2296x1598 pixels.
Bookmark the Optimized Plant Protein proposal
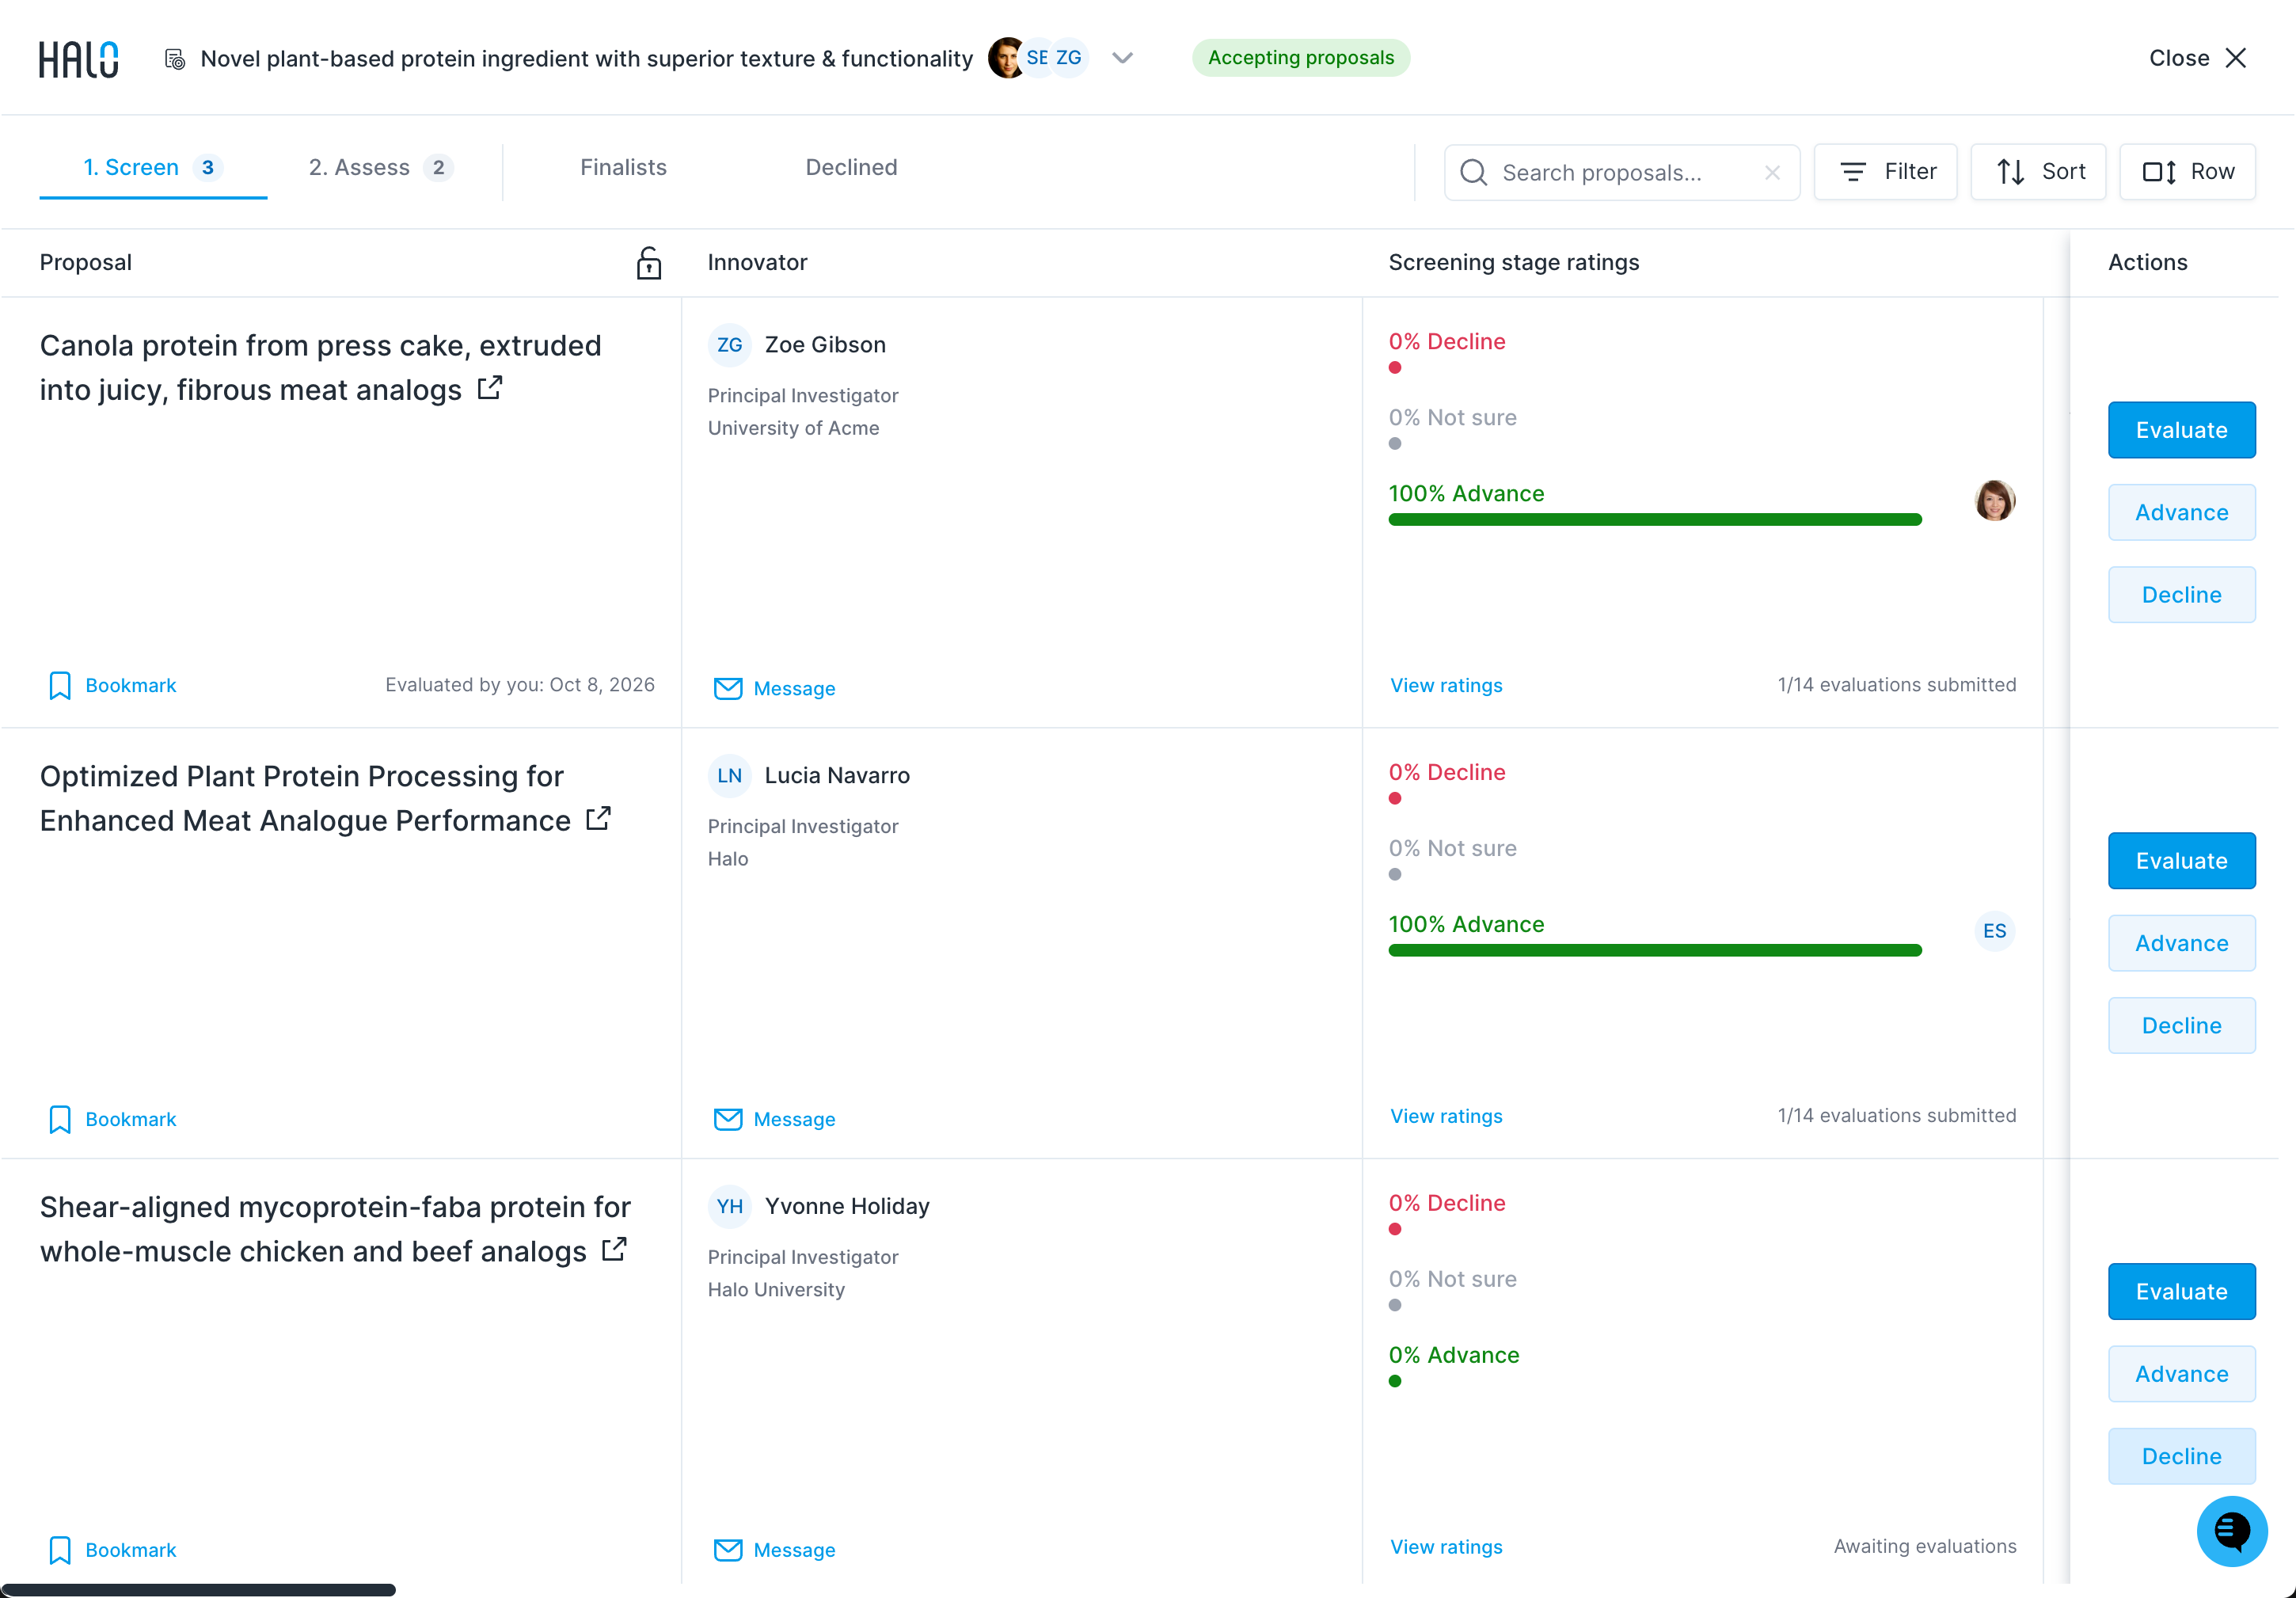112,1119
